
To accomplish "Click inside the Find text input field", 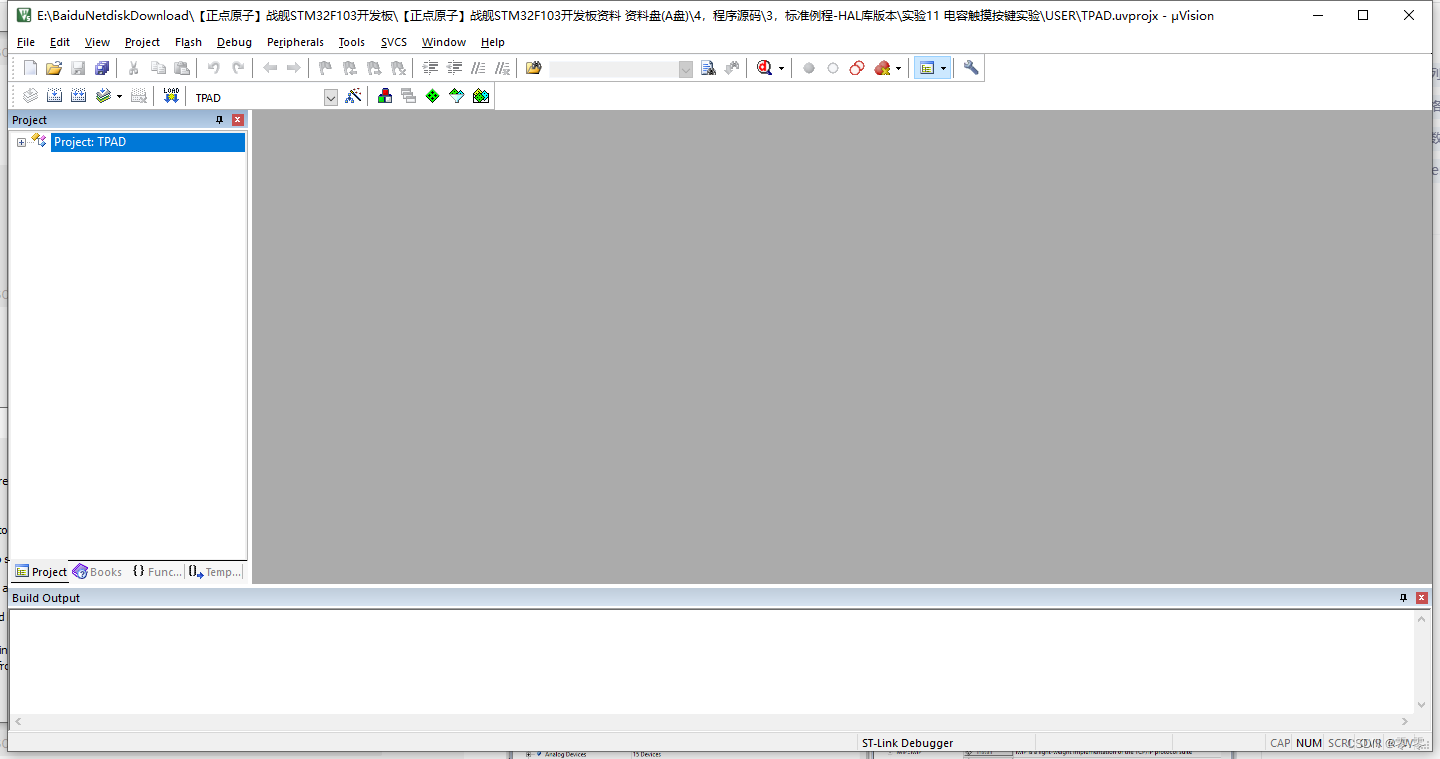I will (613, 69).
